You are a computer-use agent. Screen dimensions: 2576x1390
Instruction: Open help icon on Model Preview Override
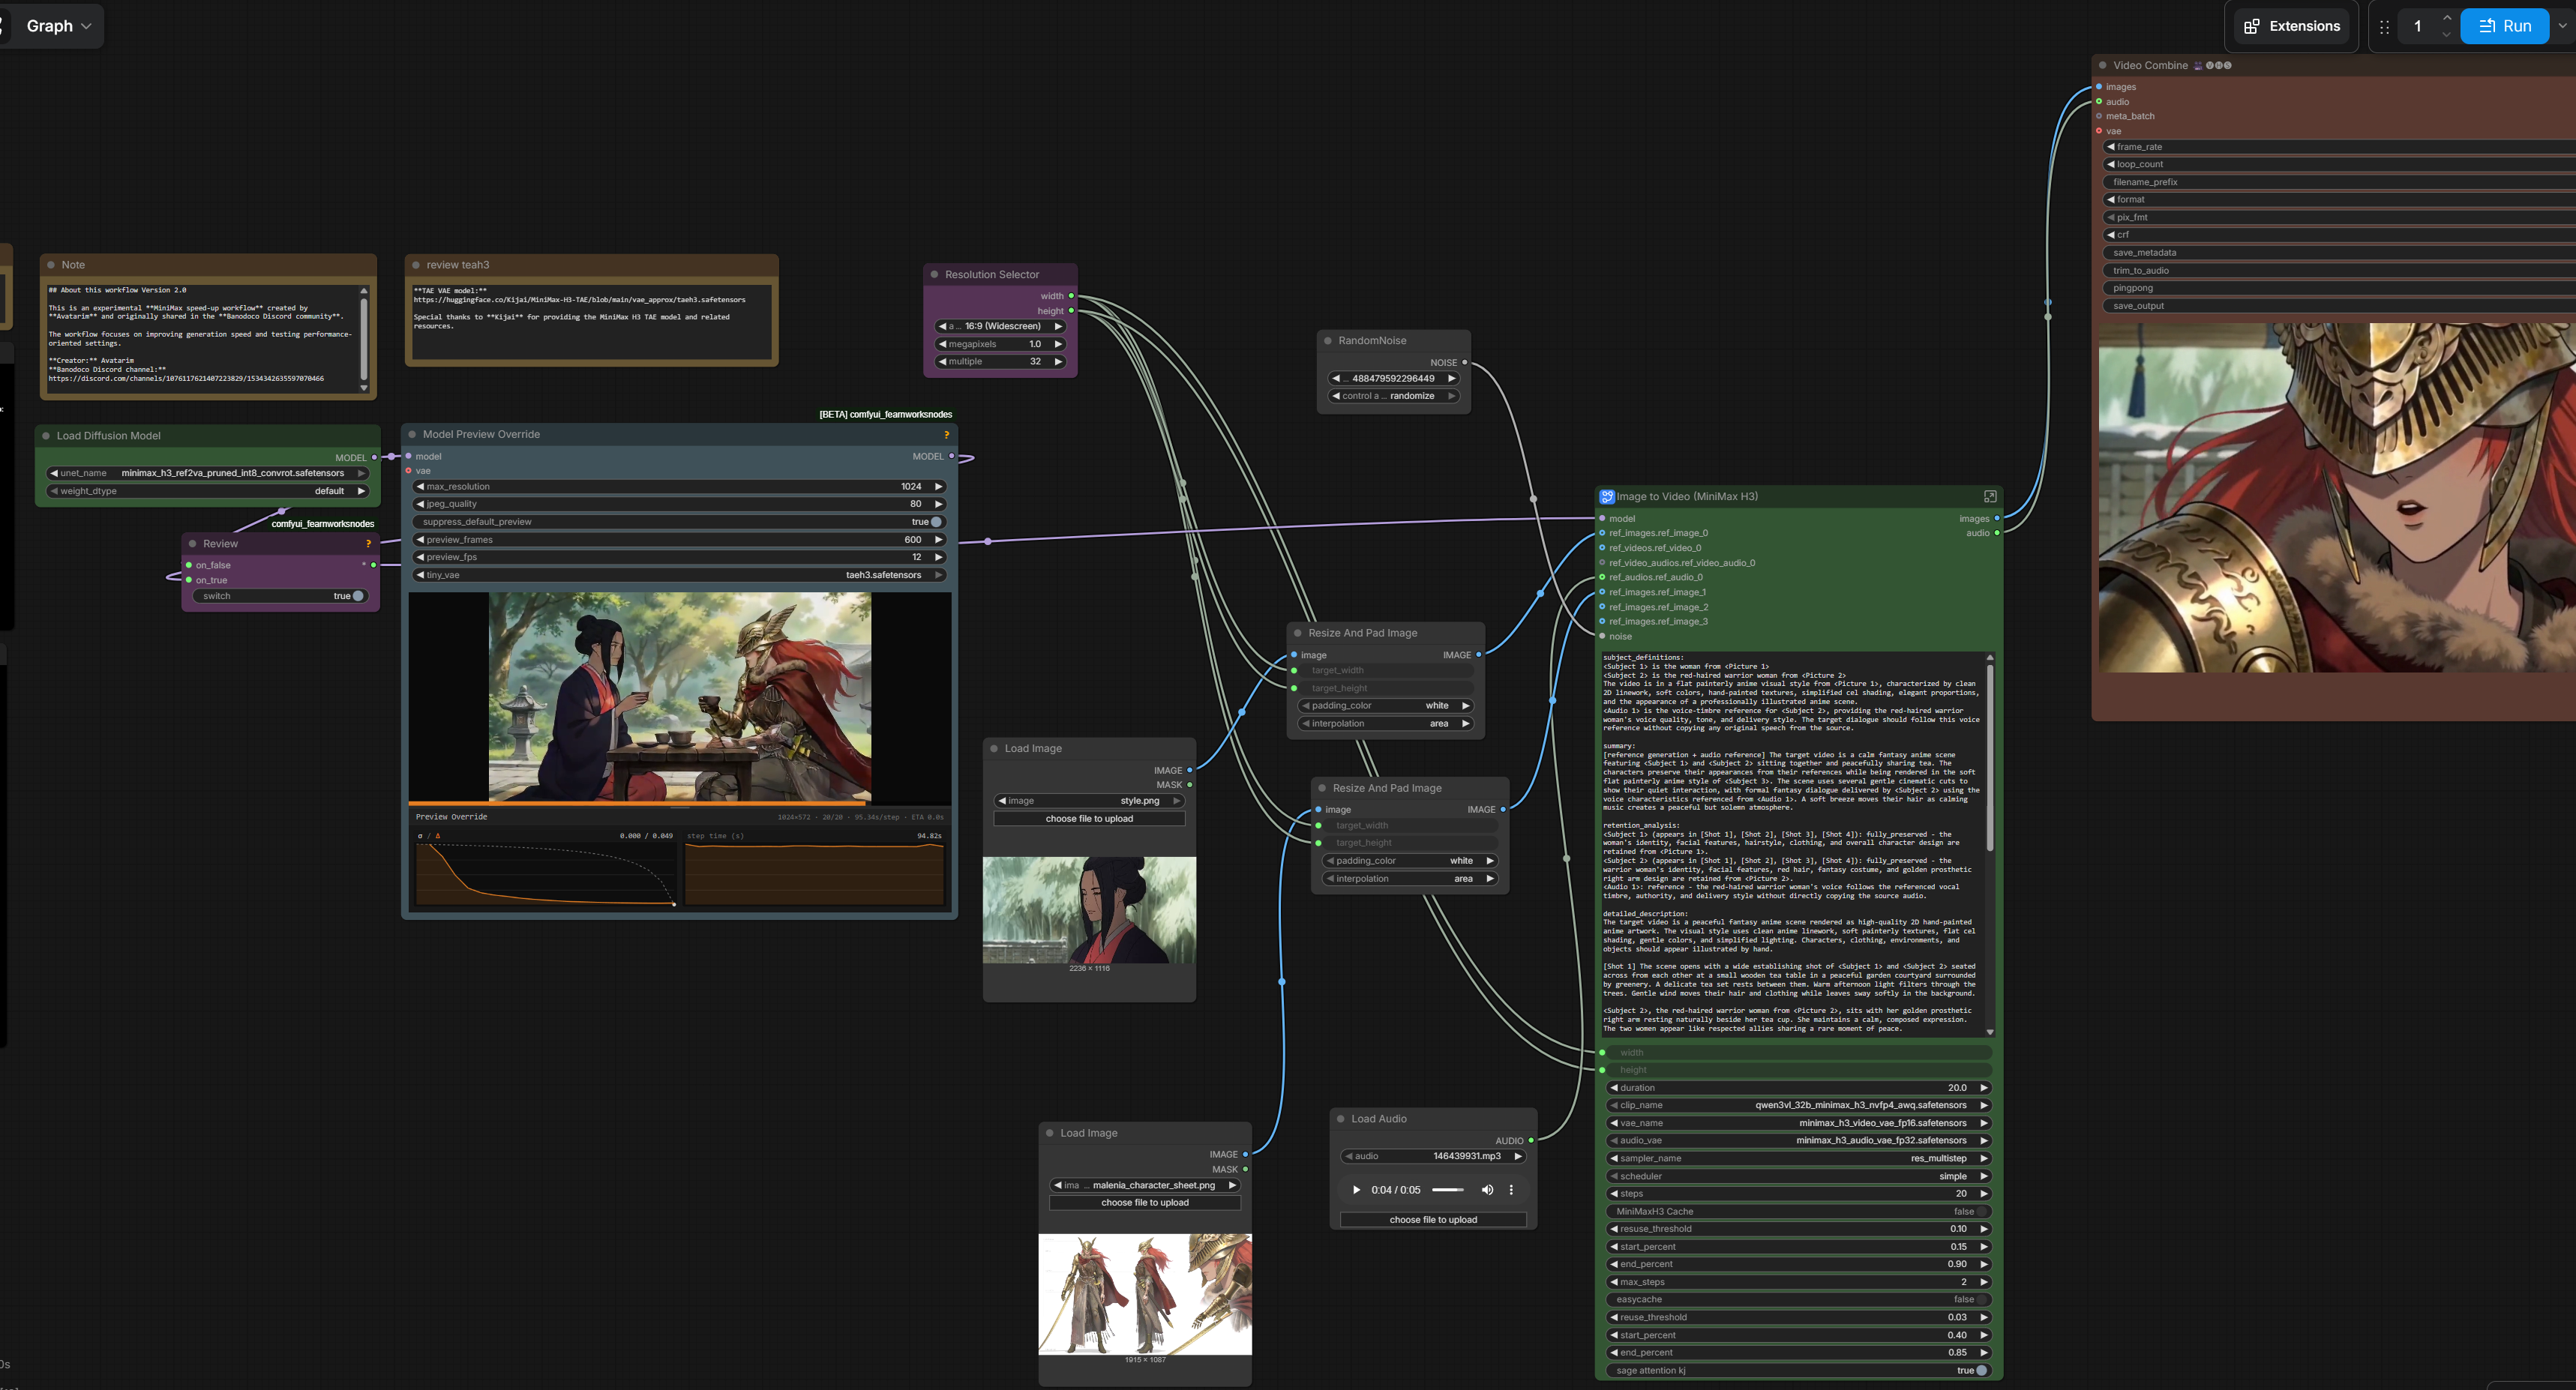pyautogui.click(x=946, y=435)
